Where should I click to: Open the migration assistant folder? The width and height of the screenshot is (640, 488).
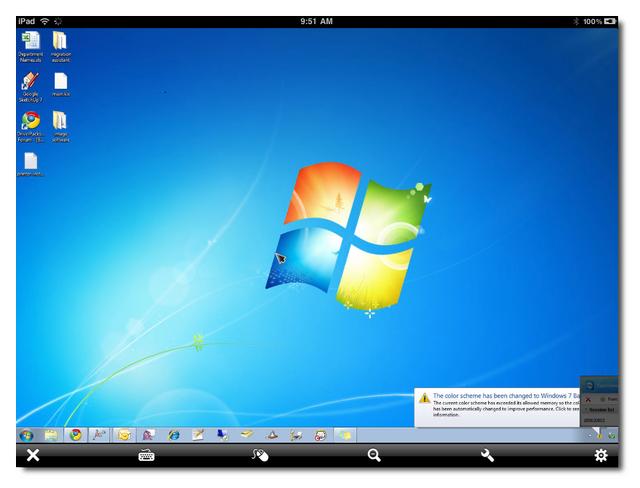pyautogui.click(x=60, y=47)
